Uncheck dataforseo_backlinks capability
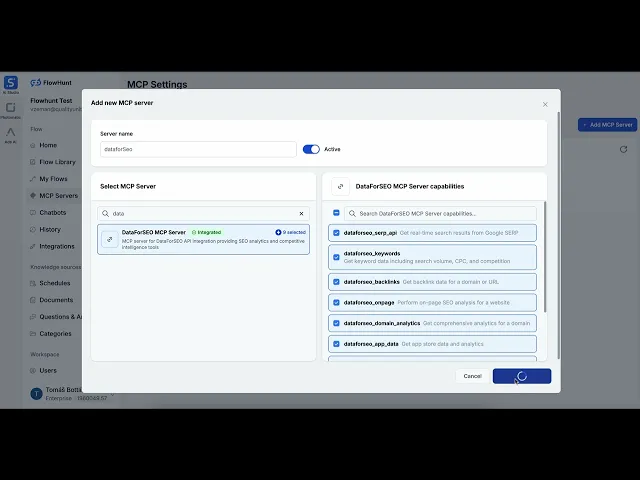Viewport: 640px width, 480px height. click(x=336, y=282)
